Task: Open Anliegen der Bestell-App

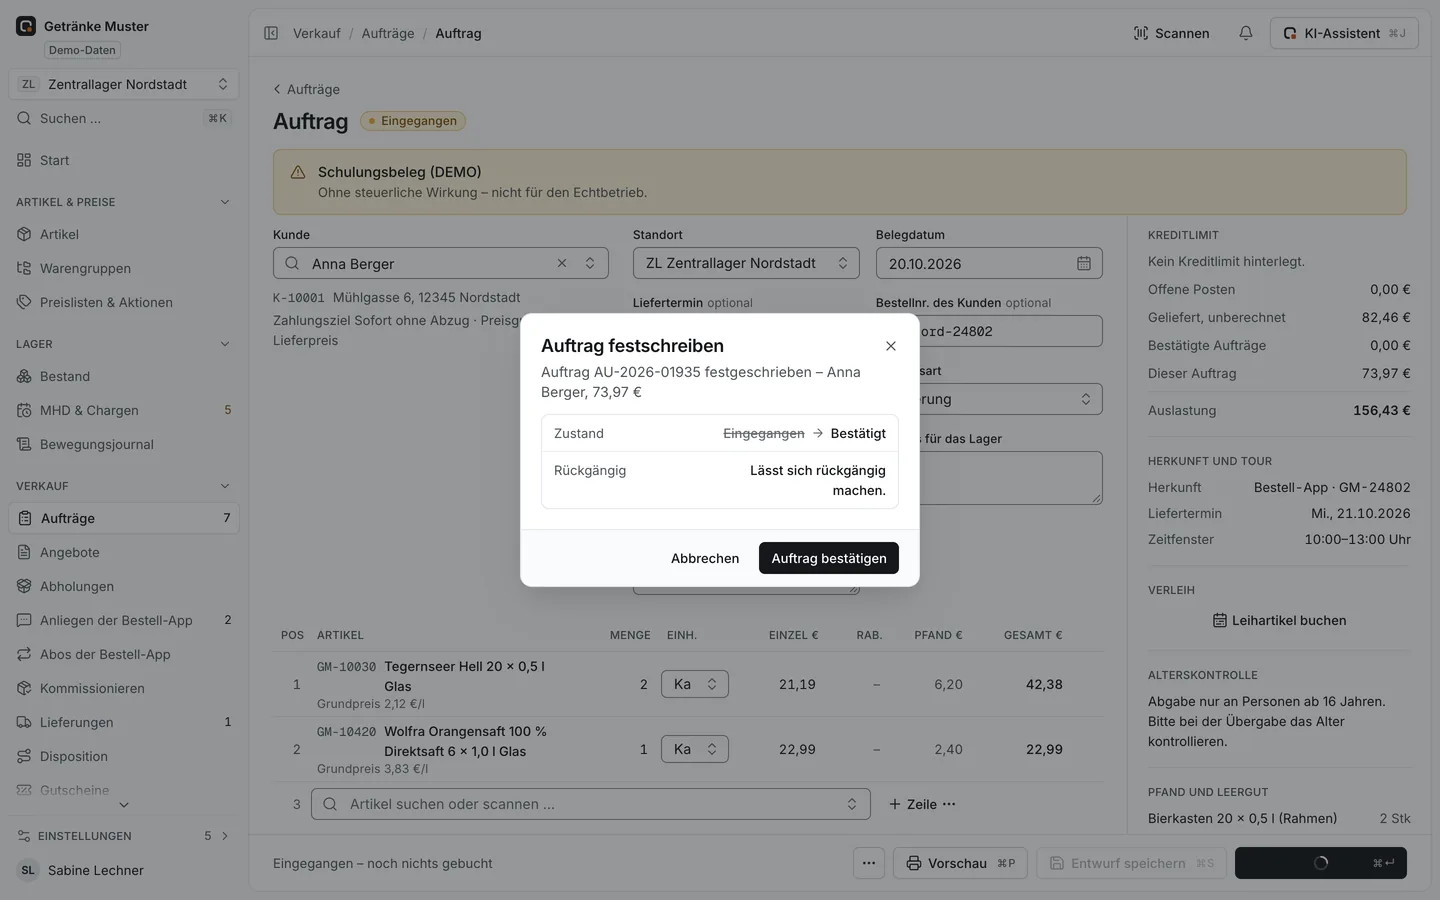Action: coord(124,620)
